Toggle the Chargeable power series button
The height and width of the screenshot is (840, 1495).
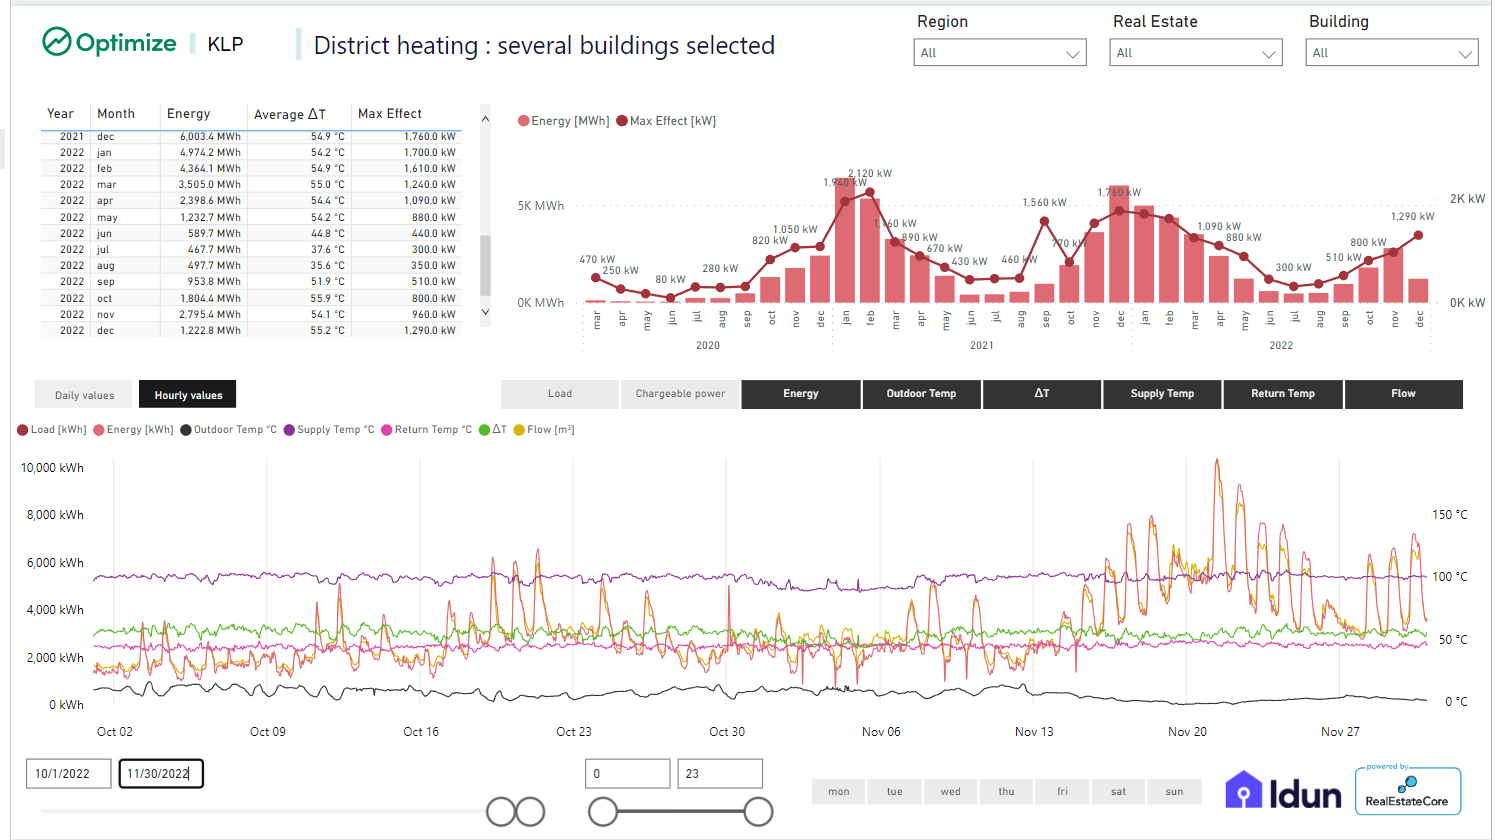coord(680,394)
